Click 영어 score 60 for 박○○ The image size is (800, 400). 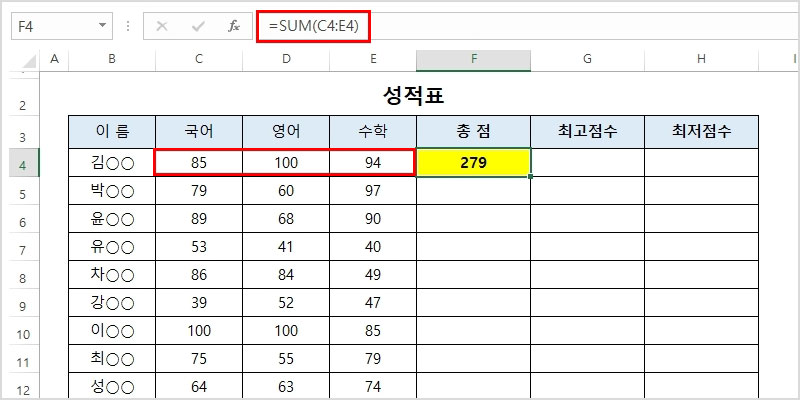point(286,191)
